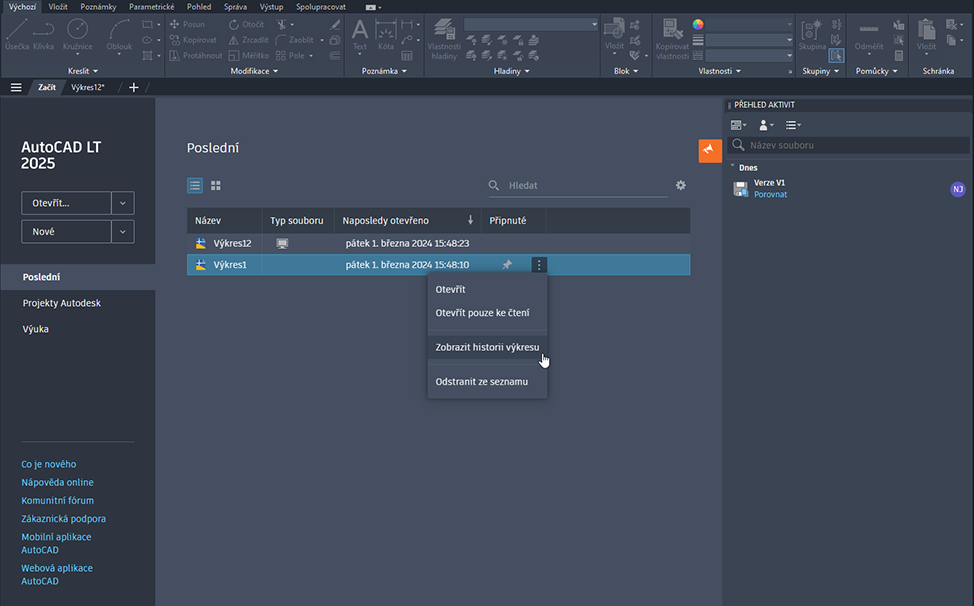Select the Otočit rotate tool

click(x=246, y=24)
